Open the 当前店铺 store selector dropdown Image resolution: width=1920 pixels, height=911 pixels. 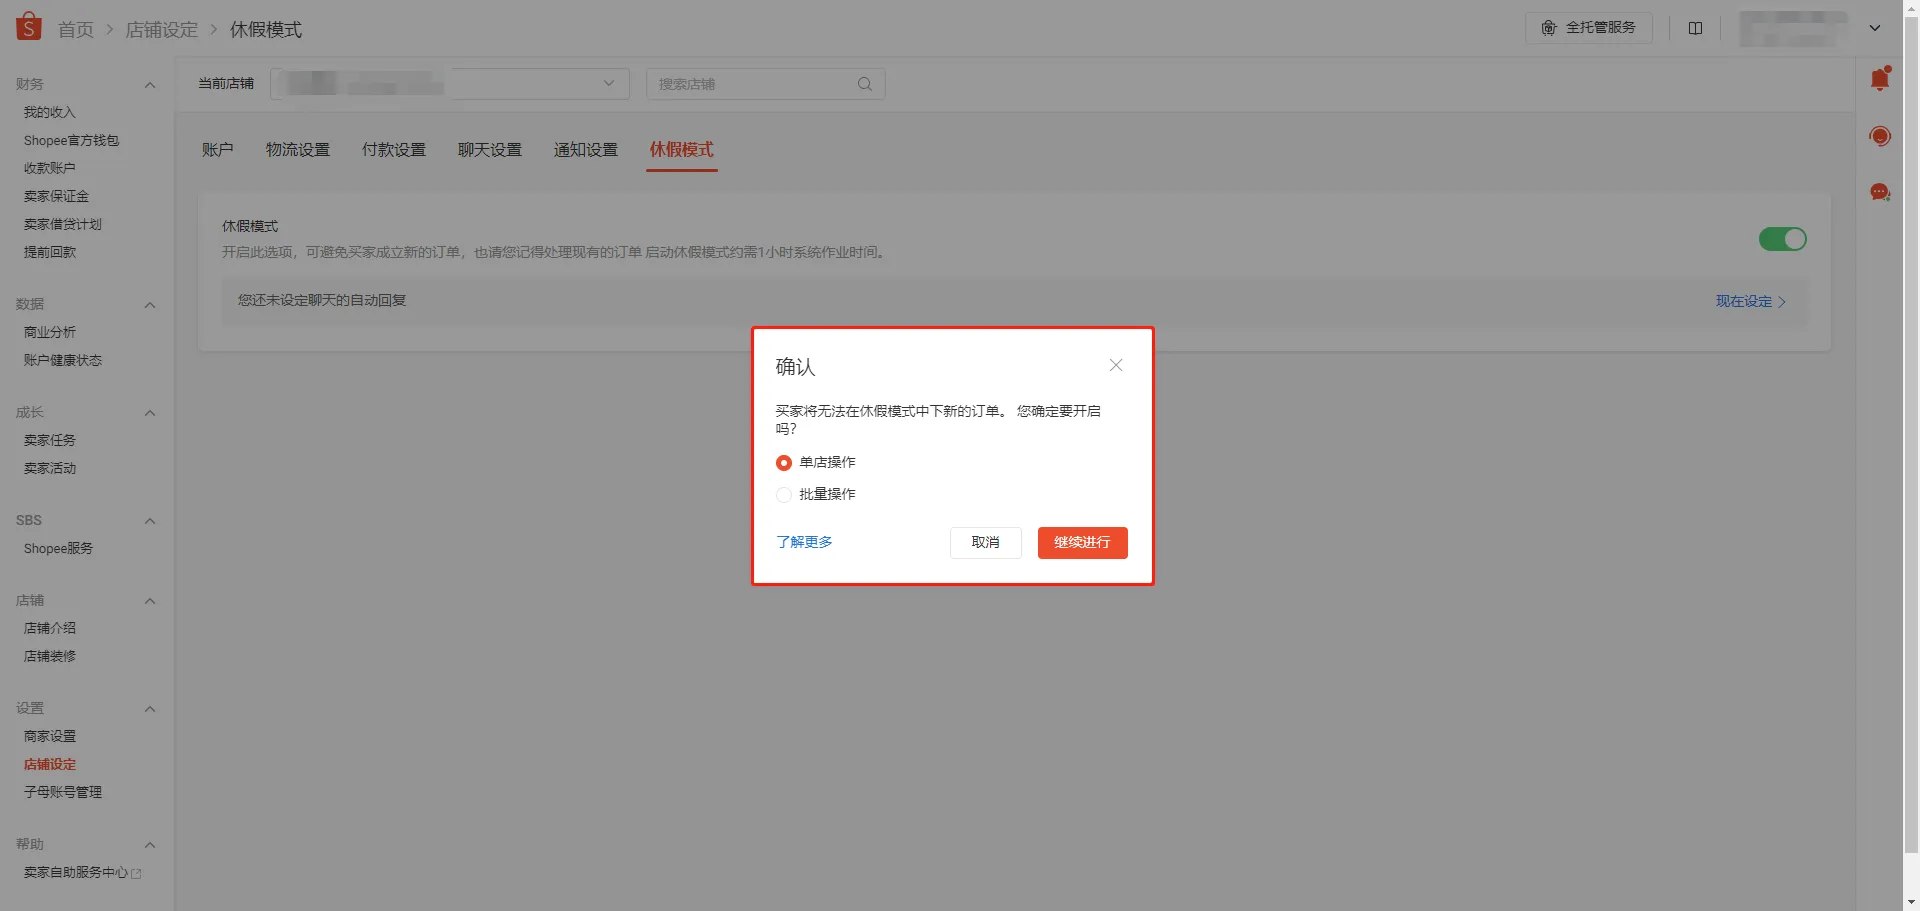click(609, 84)
